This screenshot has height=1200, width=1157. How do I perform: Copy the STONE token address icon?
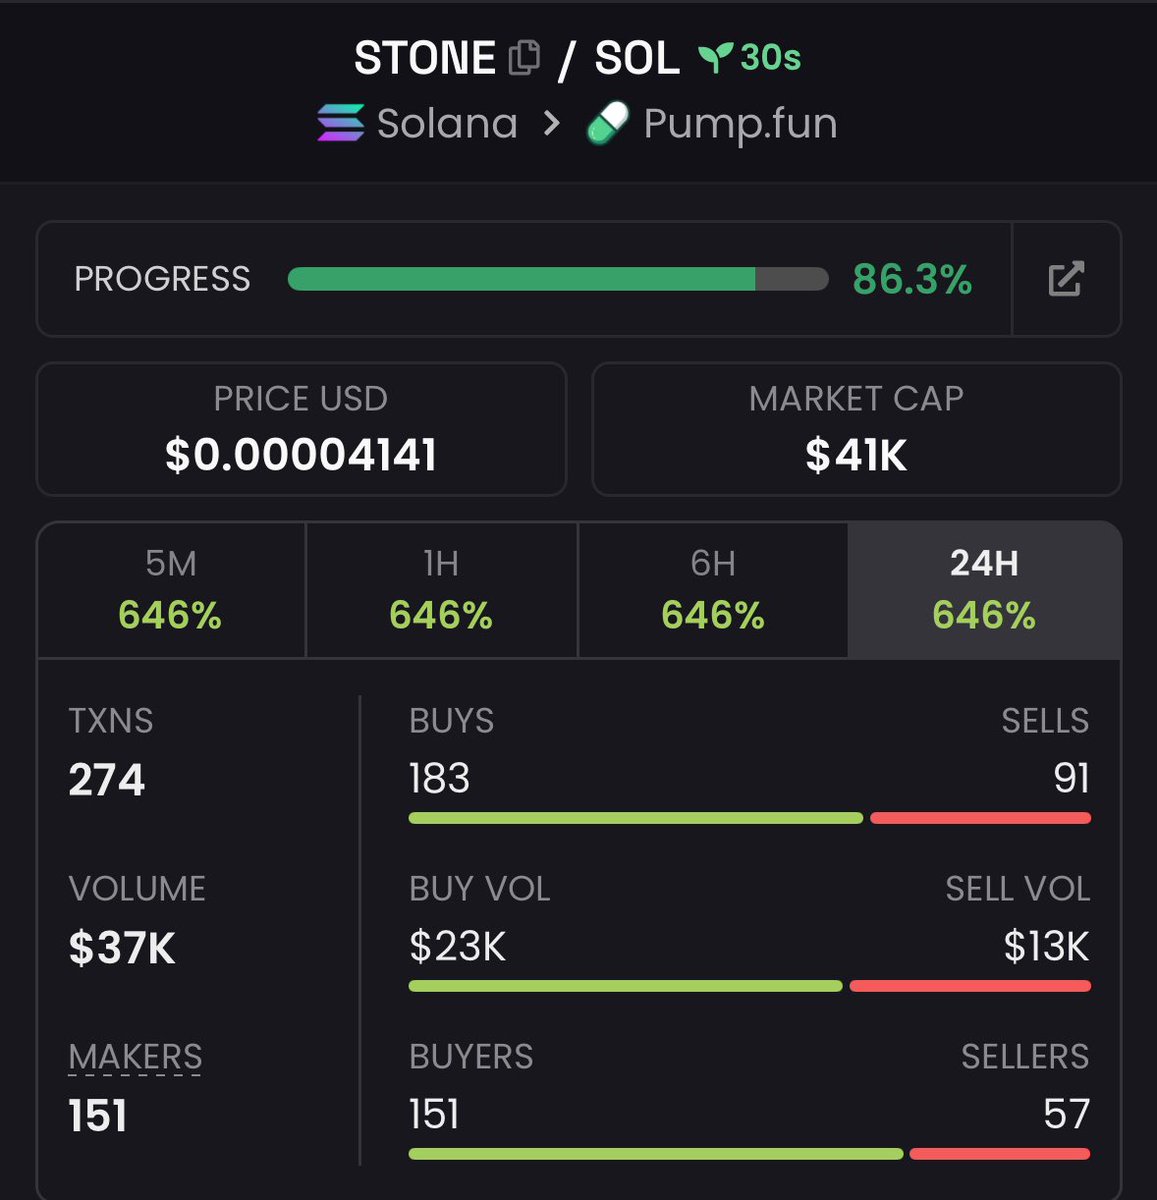pos(524,58)
